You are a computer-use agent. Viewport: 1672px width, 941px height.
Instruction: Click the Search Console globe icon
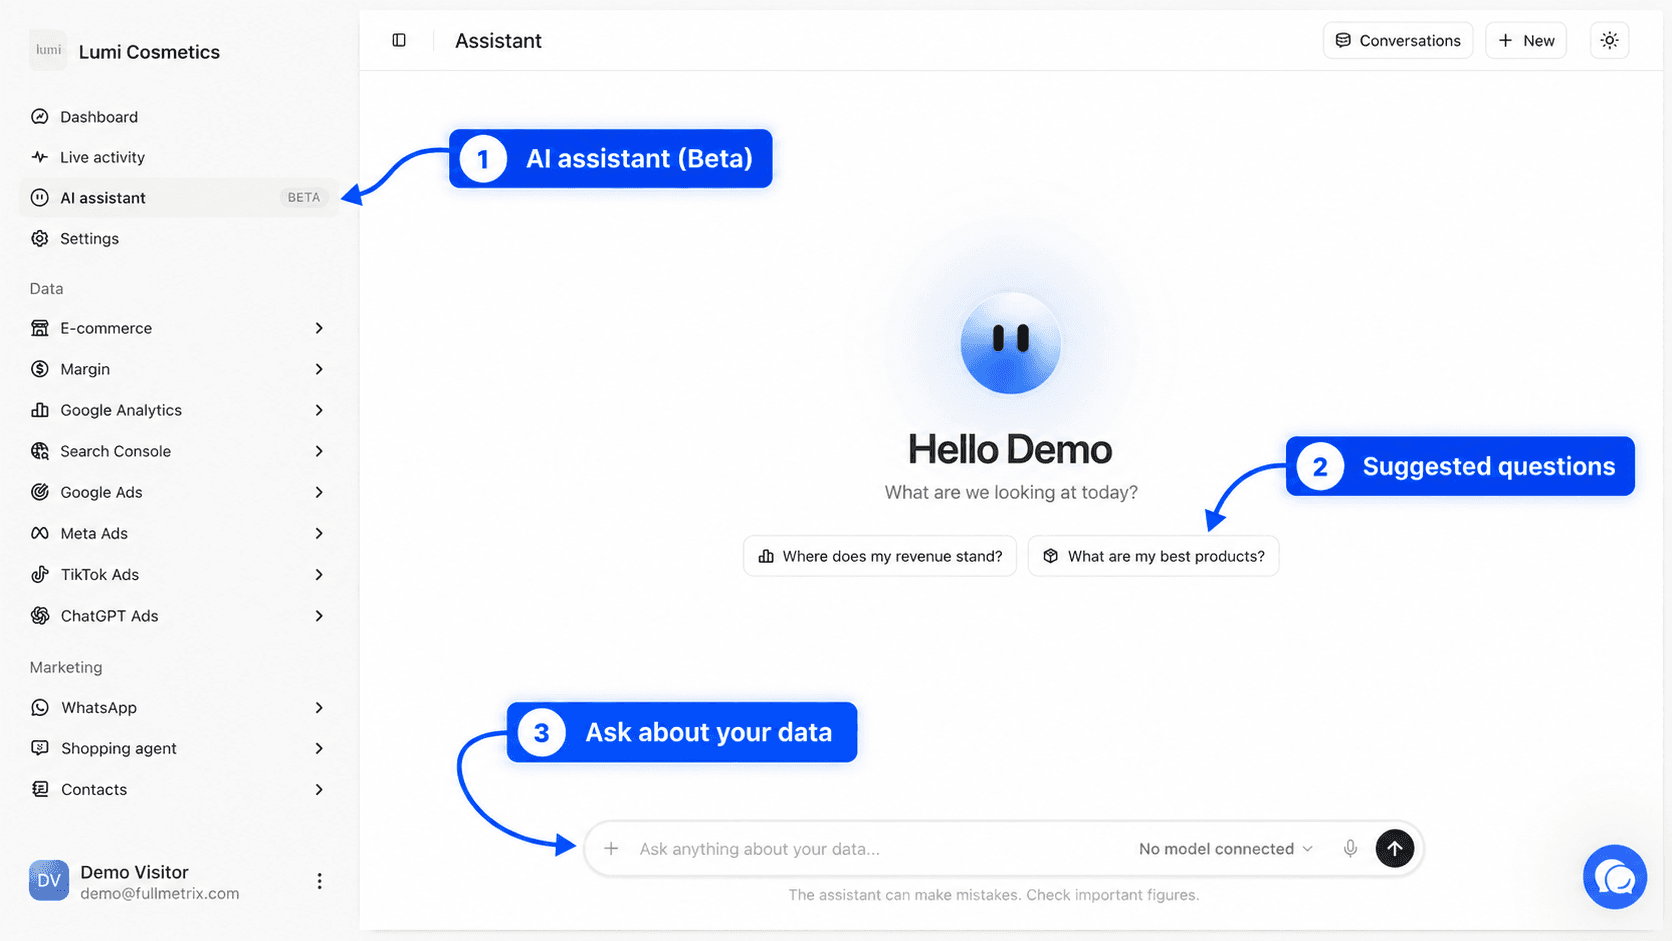(40, 451)
